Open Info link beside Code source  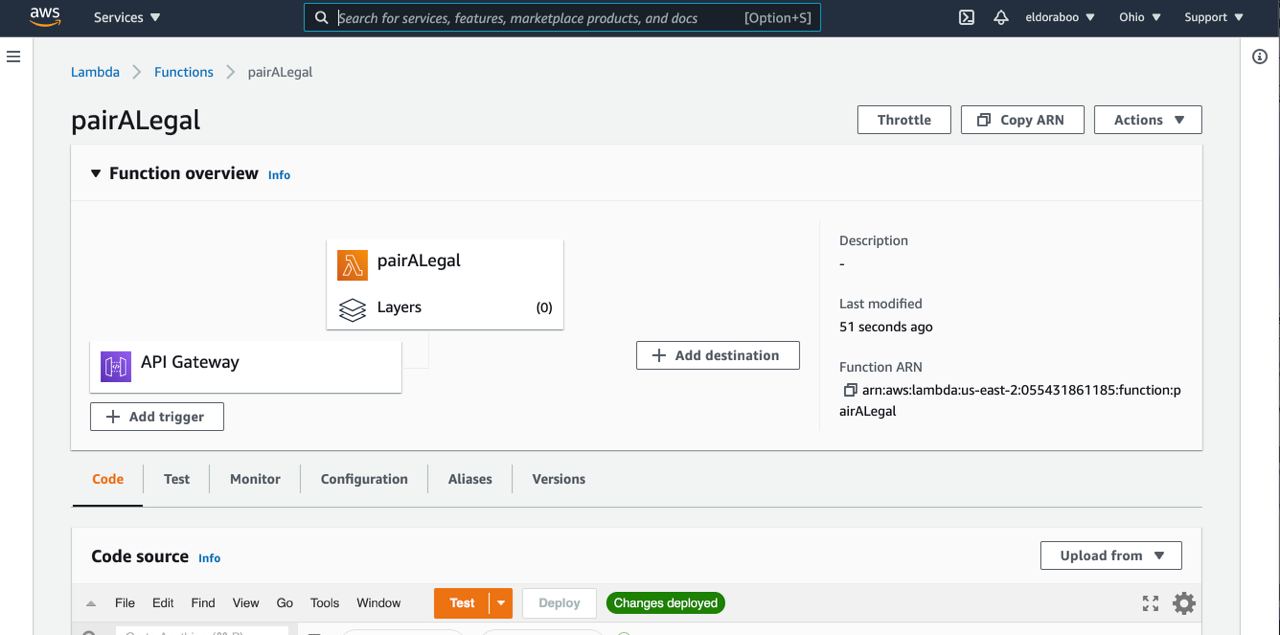(x=209, y=558)
